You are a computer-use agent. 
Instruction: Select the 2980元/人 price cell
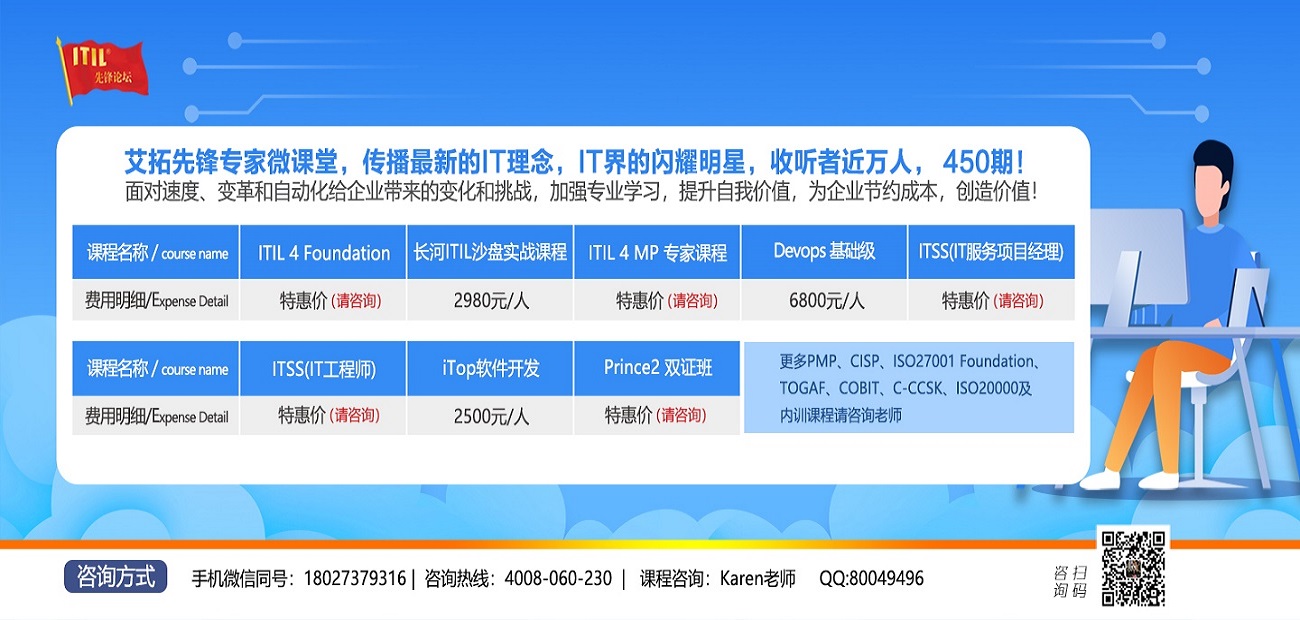pos(491,300)
